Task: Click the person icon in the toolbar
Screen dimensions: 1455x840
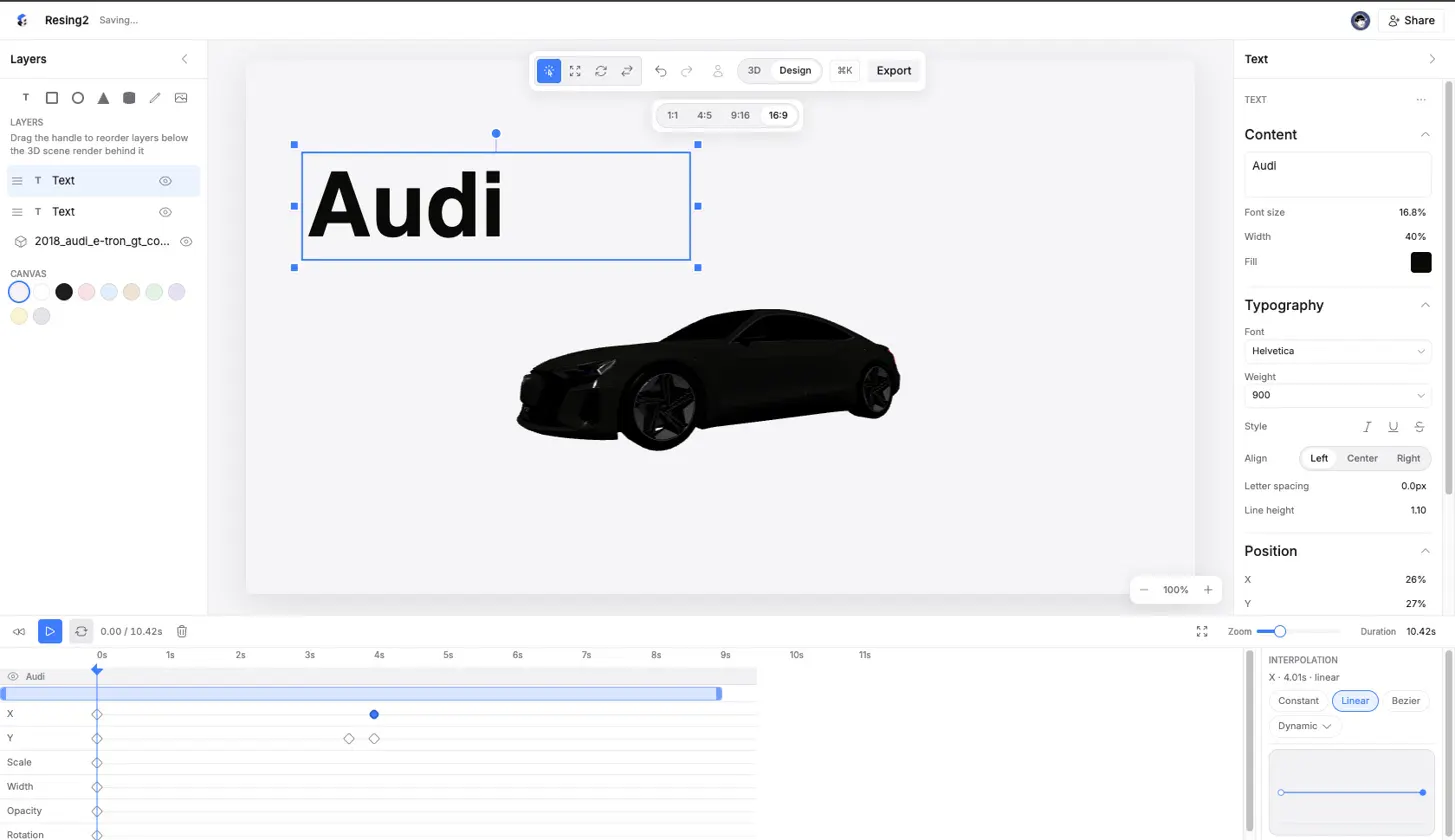Action: tap(718, 71)
